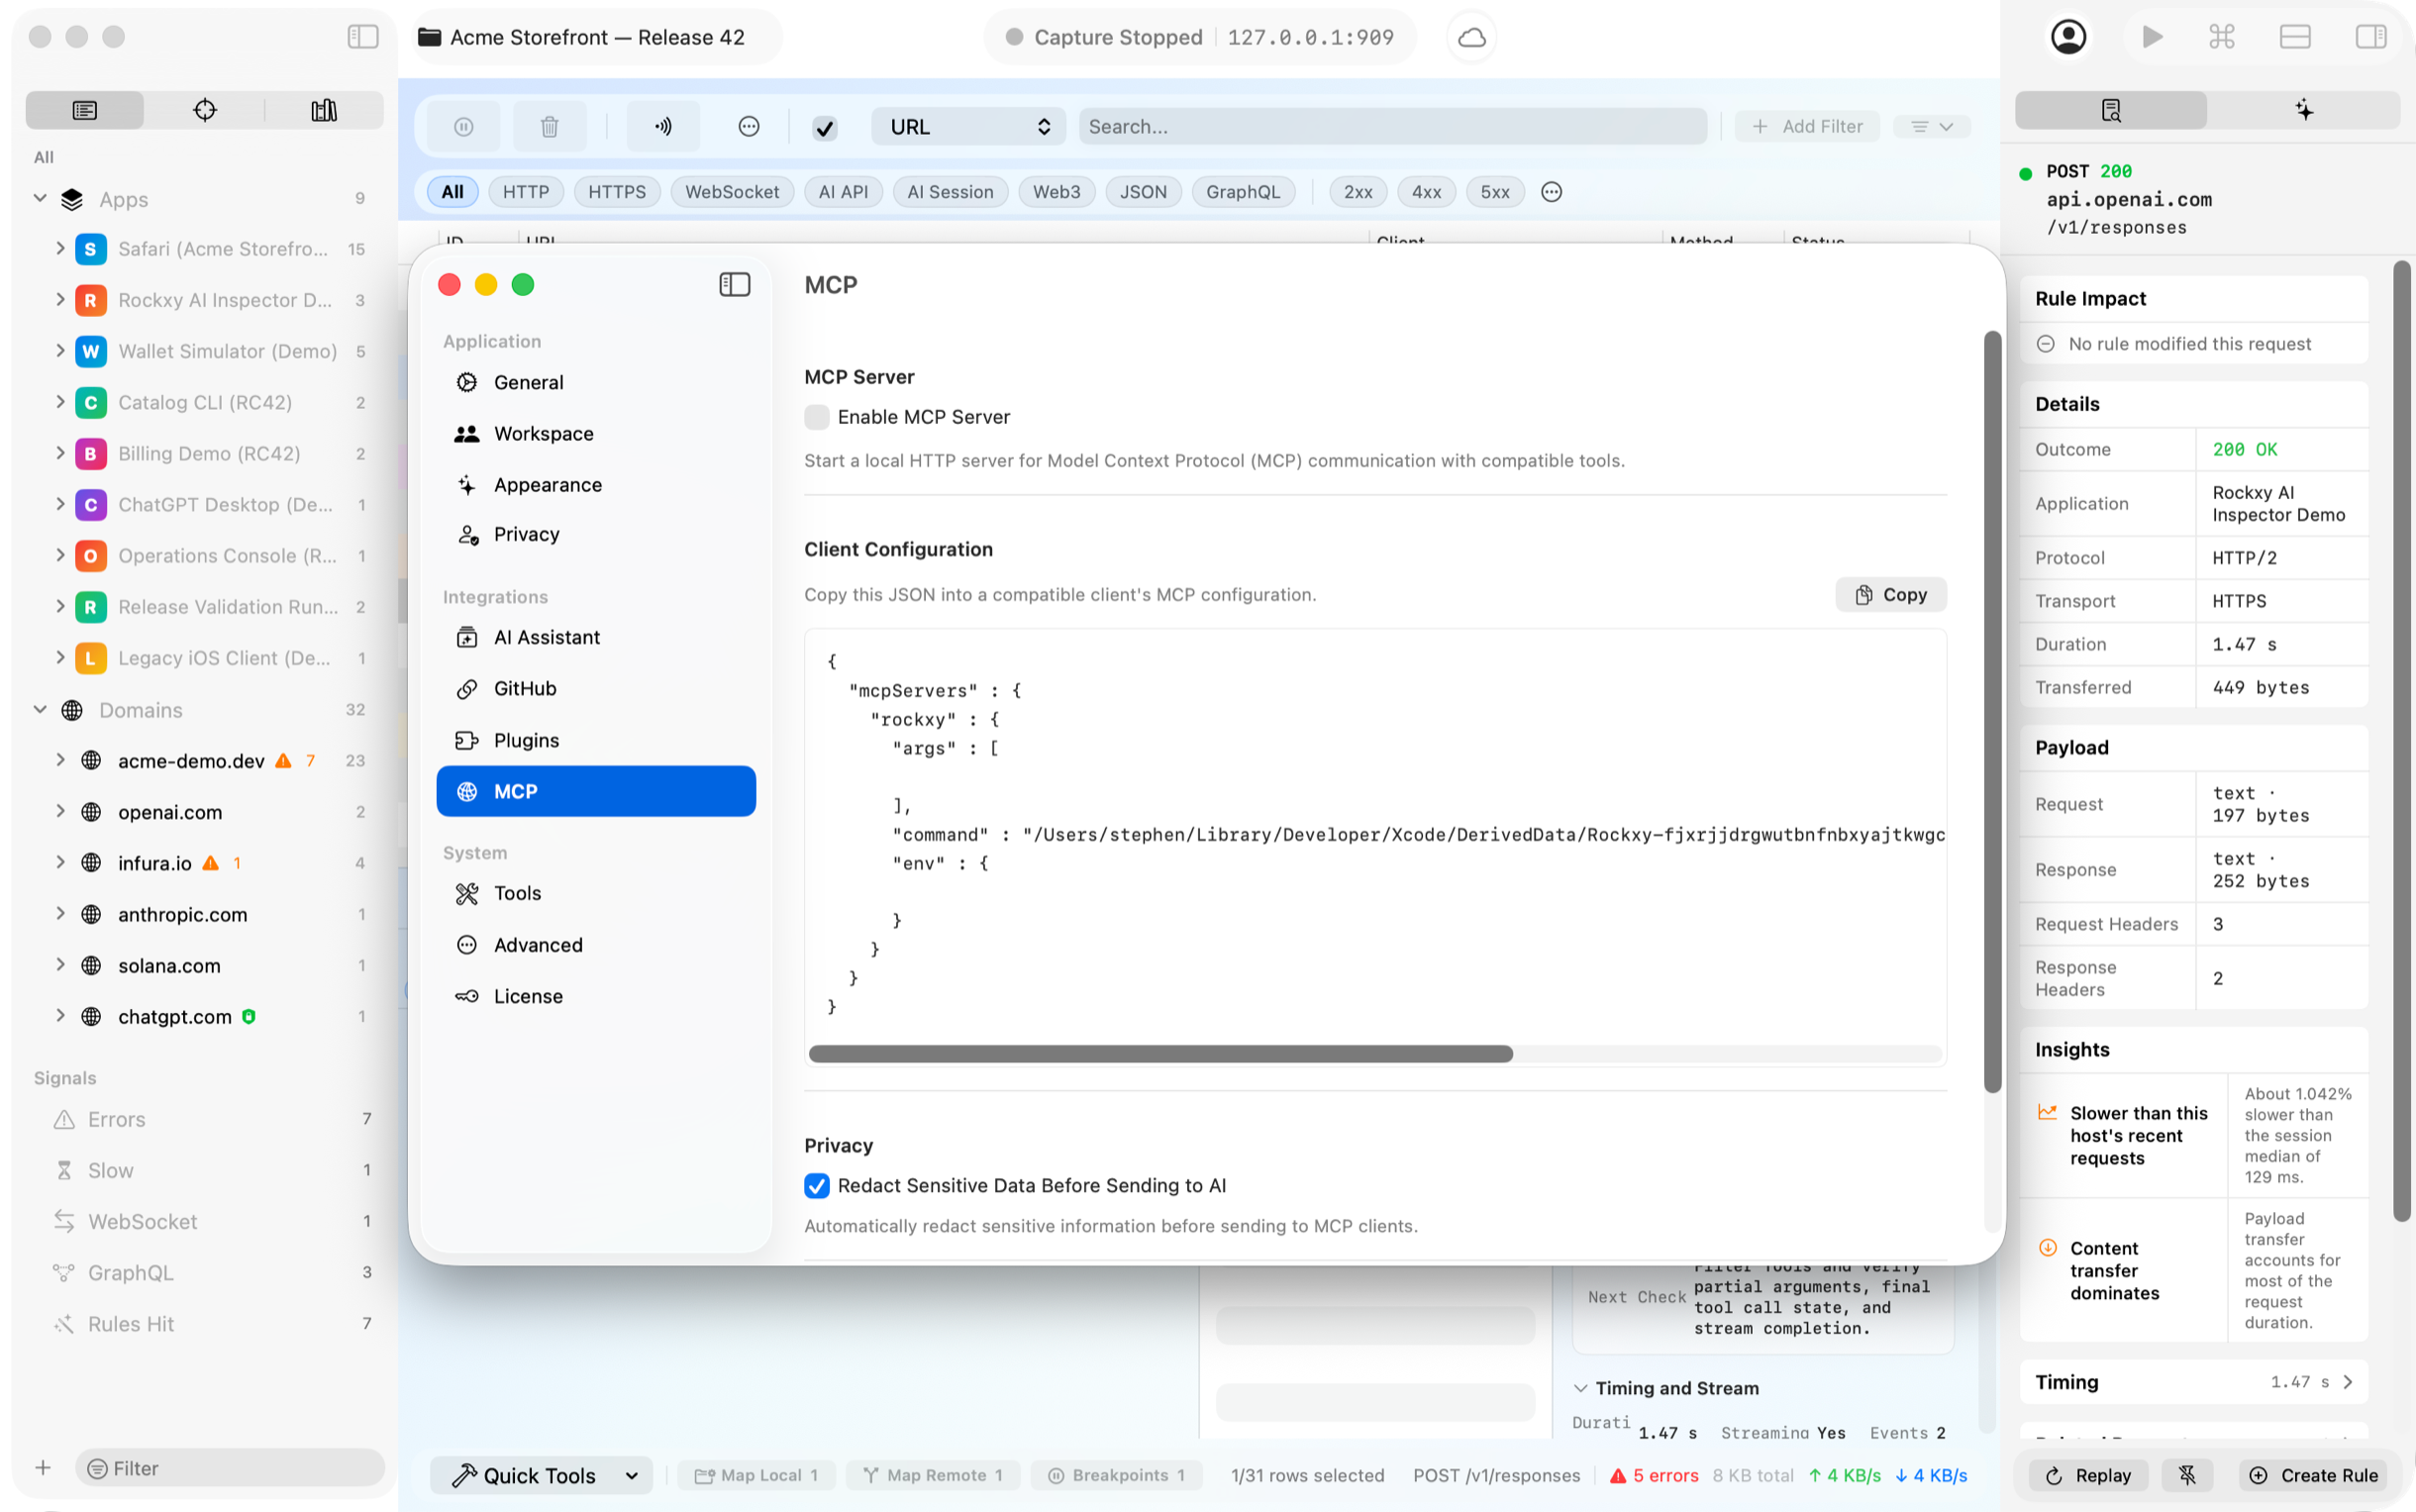Viewport: 2416px width, 1512px height.
Task: Click the play icon in the top bar
Action: pos(2152,37)
